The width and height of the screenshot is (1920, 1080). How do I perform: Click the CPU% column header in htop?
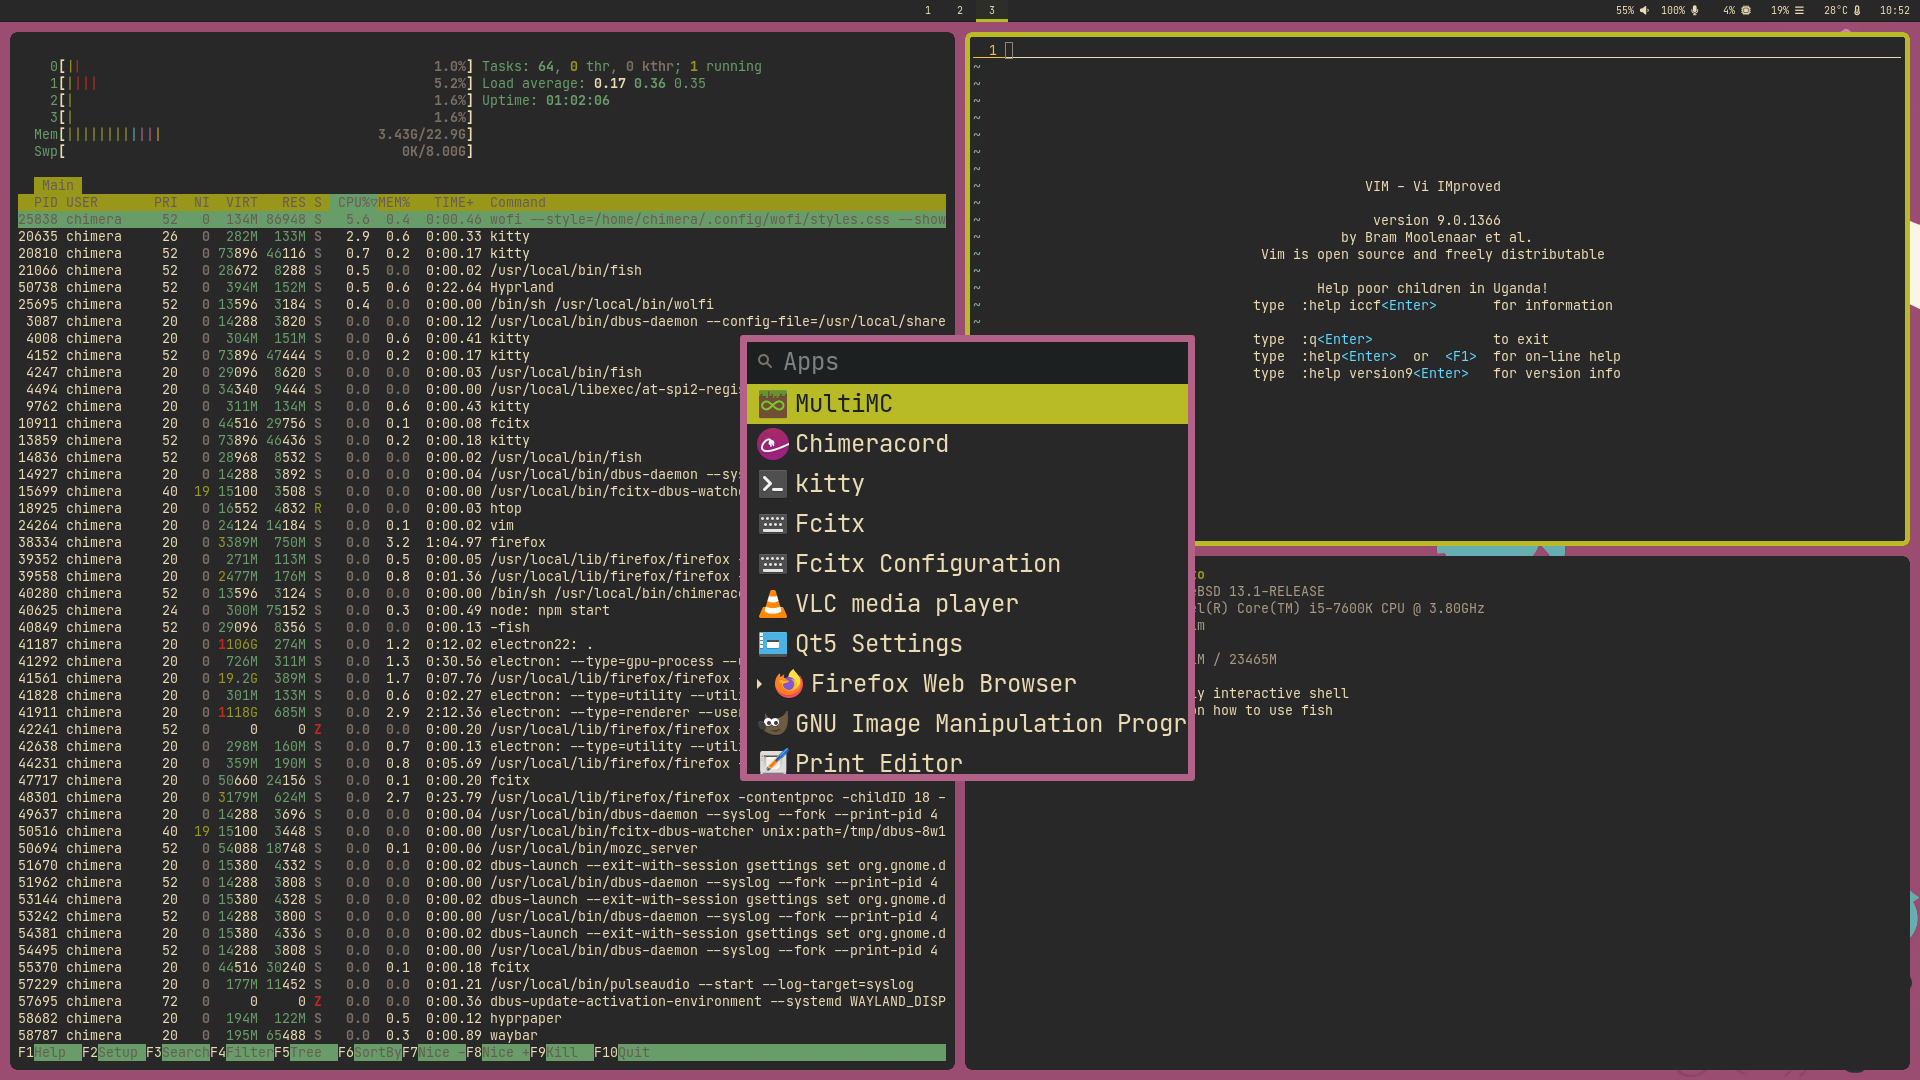pos(354,202)
